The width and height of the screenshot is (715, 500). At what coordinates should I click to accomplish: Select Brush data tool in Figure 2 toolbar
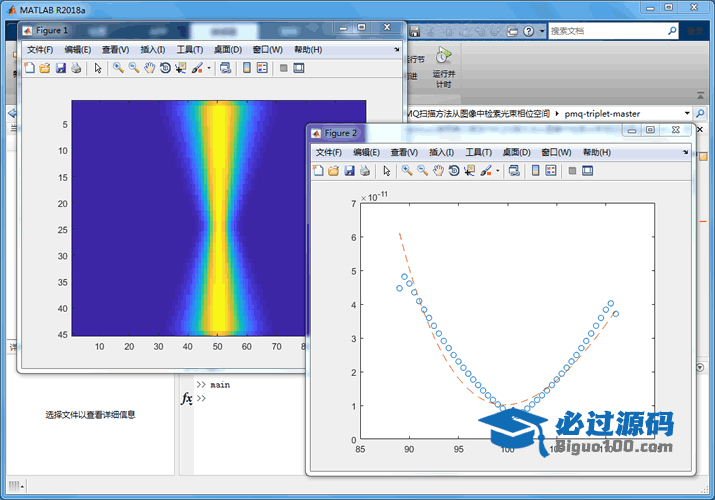click(486, 170)
